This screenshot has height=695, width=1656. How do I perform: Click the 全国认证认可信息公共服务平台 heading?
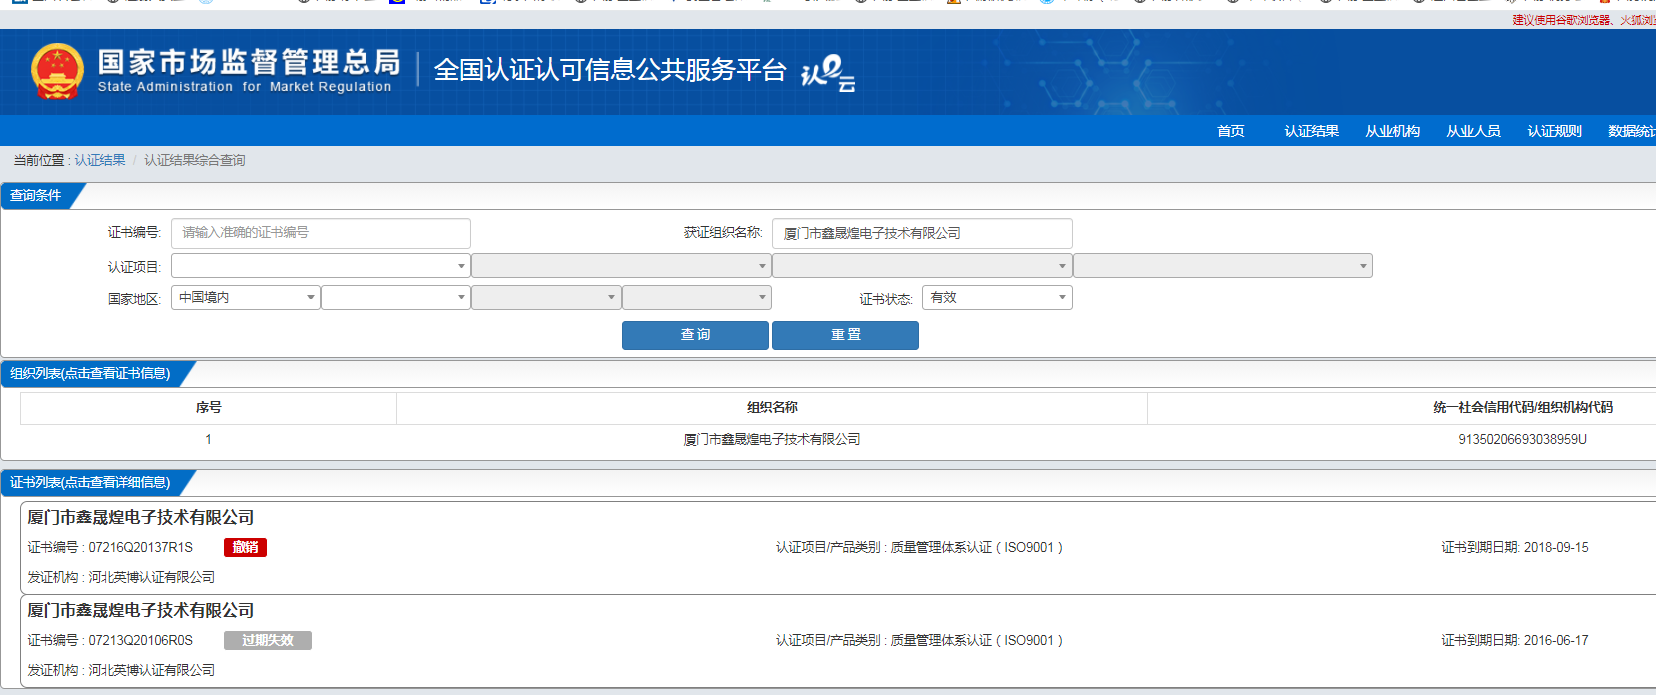click(610, 70)
